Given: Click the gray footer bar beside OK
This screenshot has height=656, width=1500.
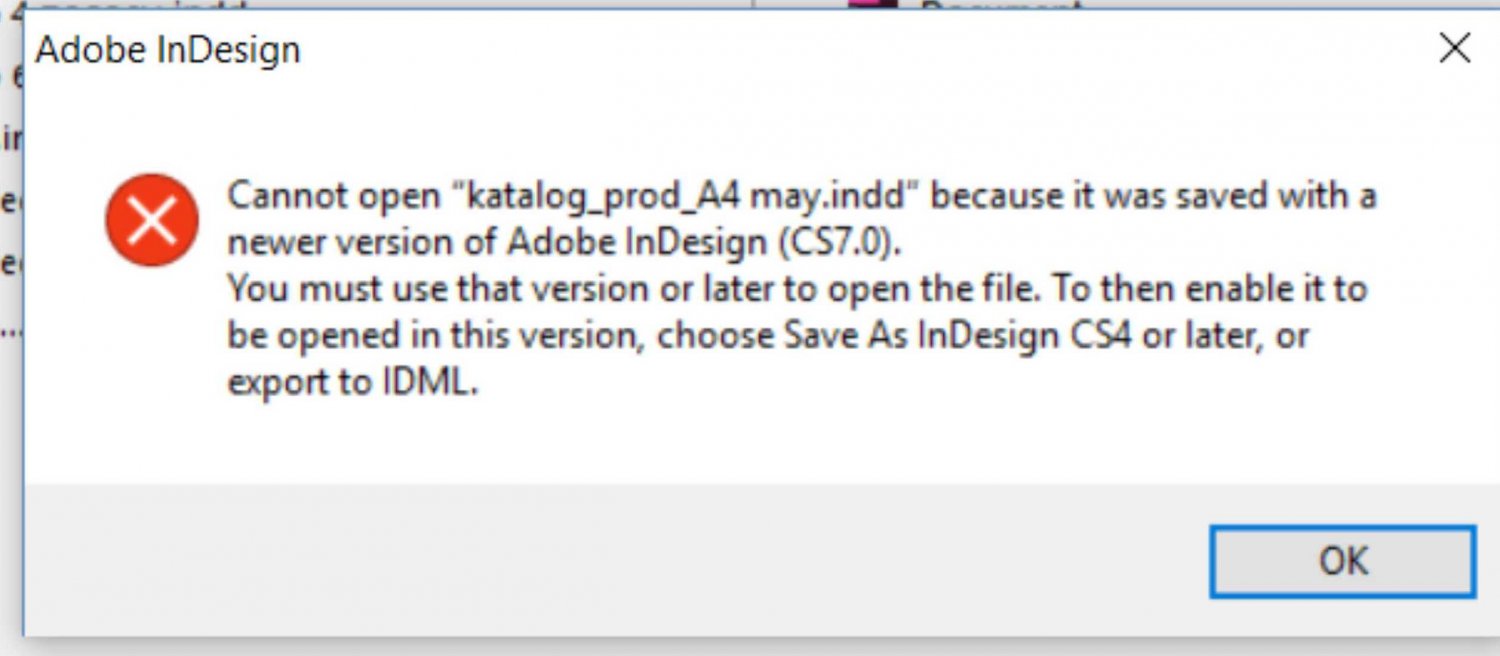Looking at the screenshot, I should click(600, 560).
